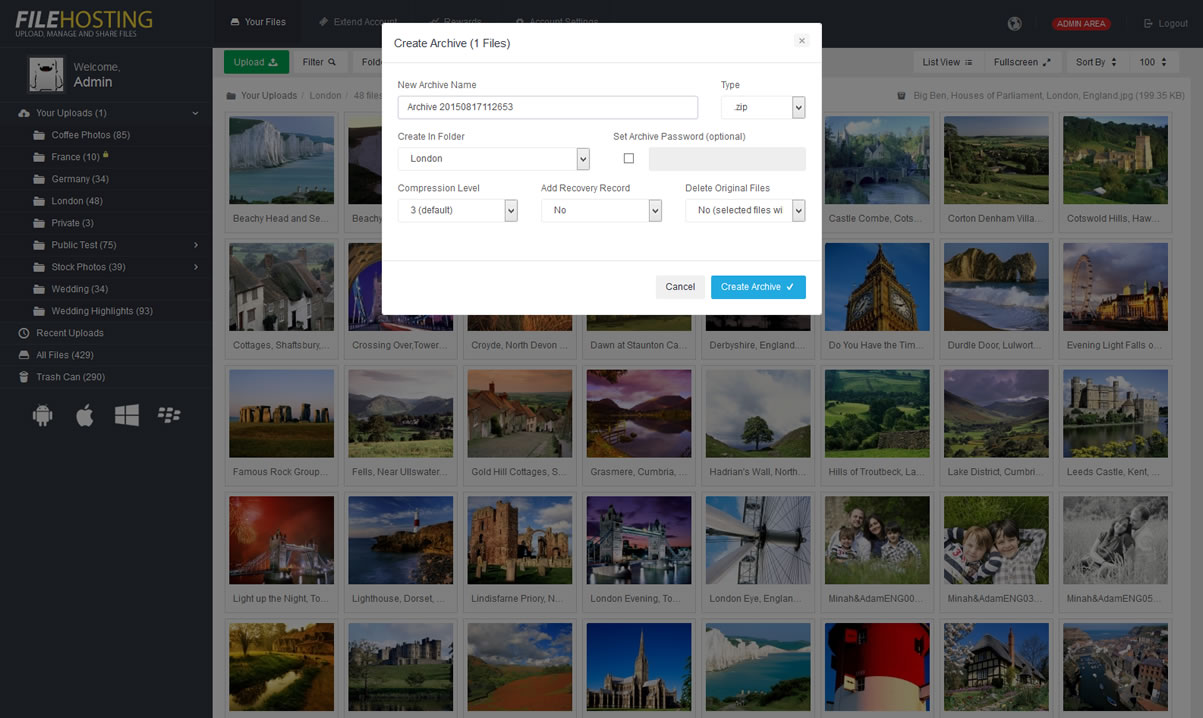Click Your Uploads in the breadcrumb

tap(269, 96)
